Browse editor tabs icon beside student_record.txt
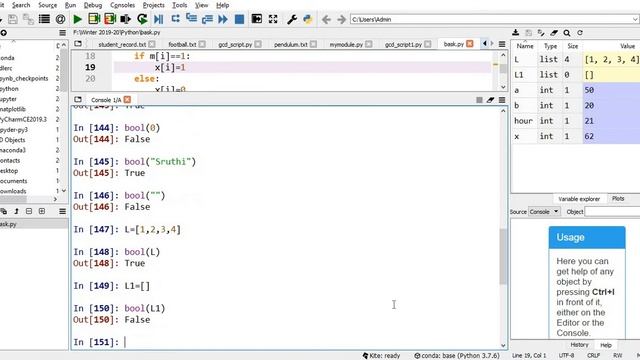 [78, 44]
